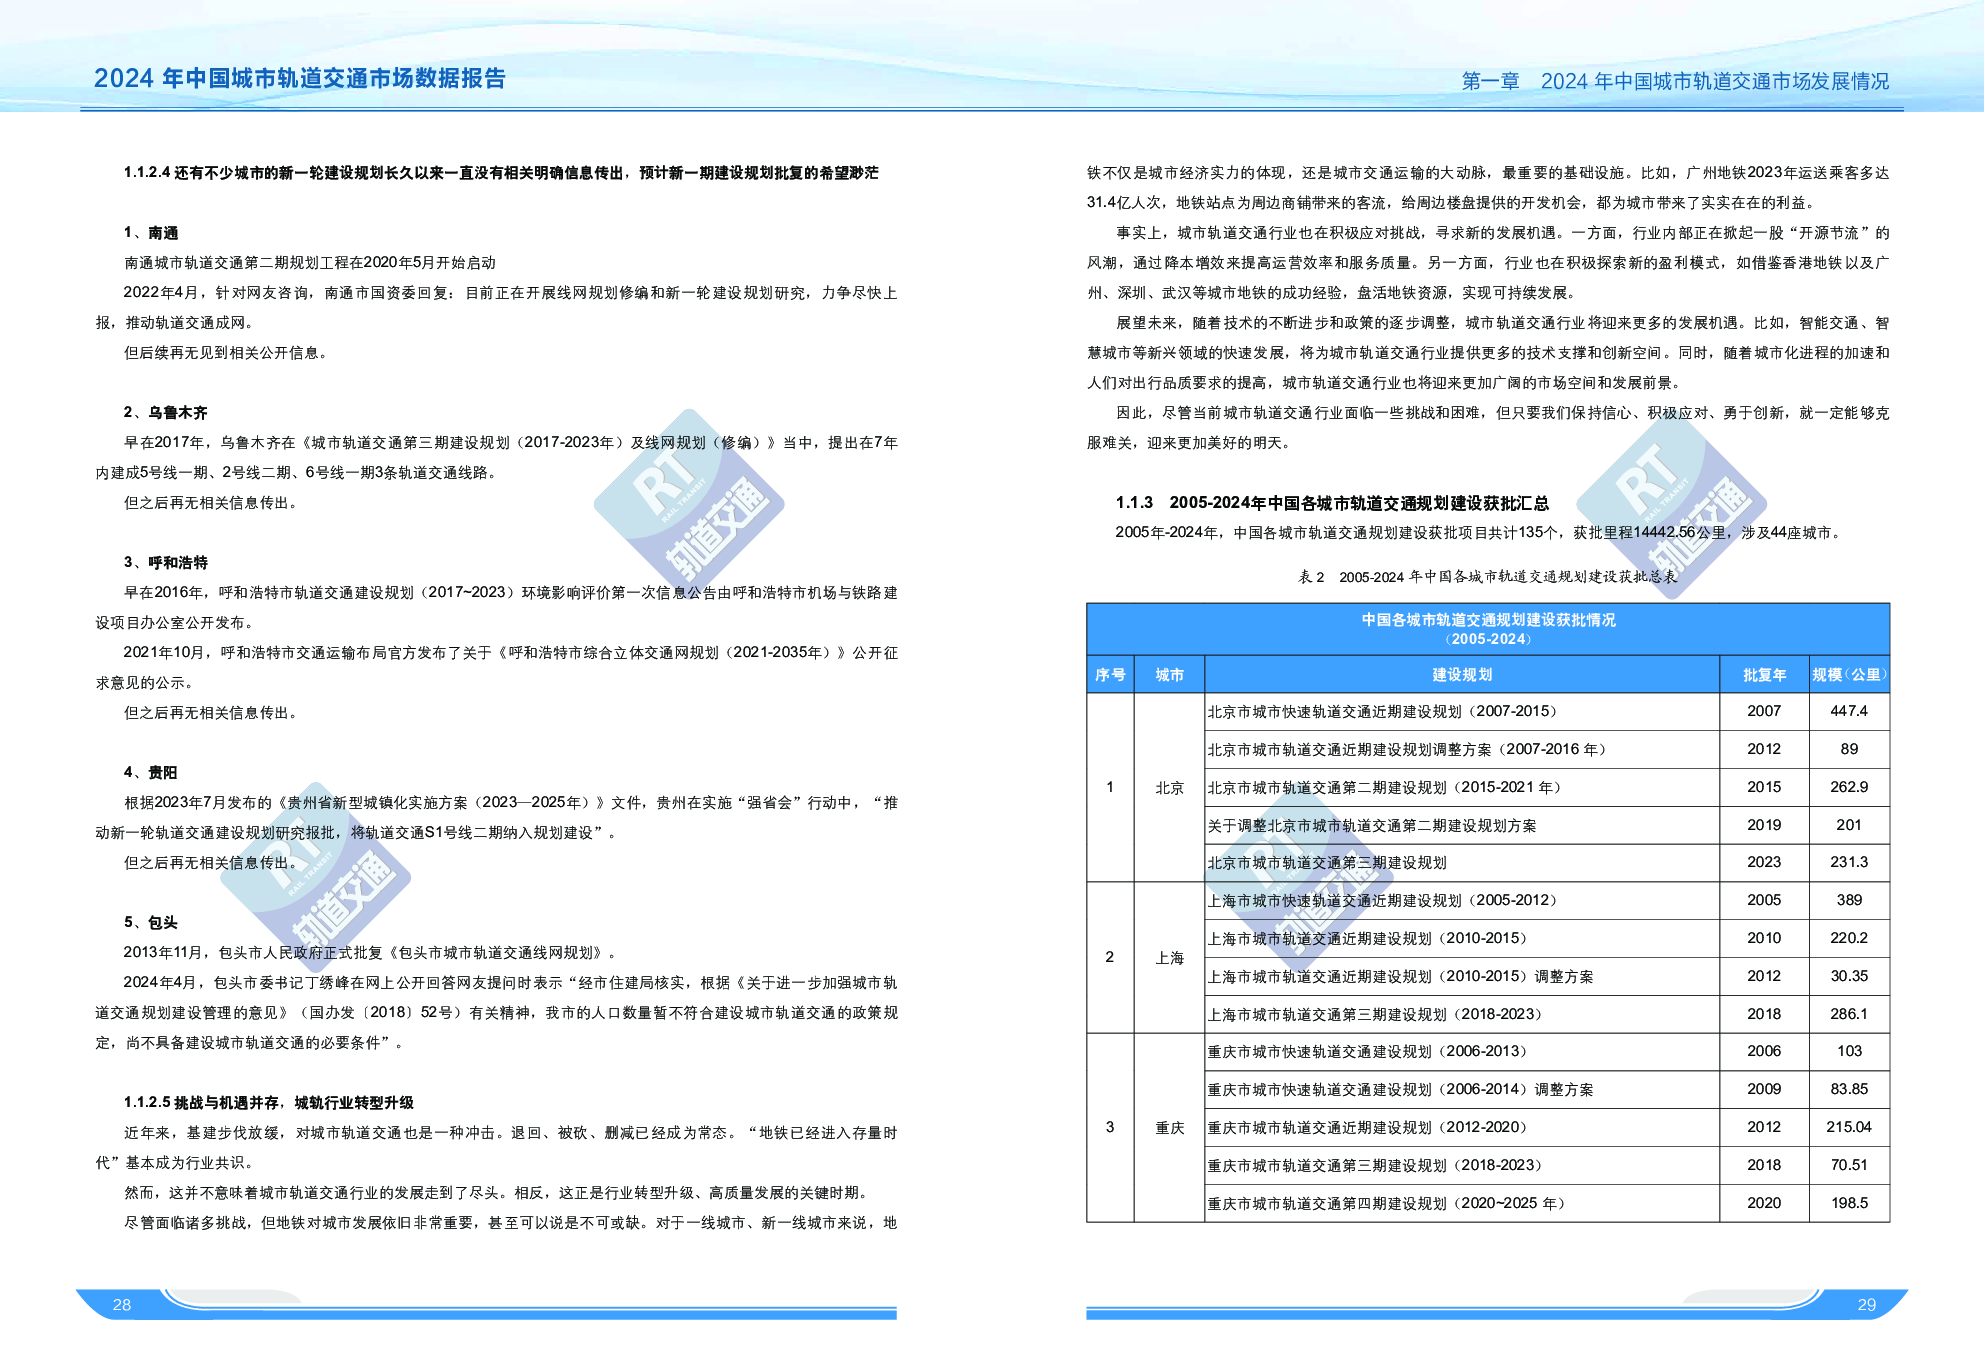Click approval year '2020'
Screen dimensions: 1984x1346
pyautogui.click(x=1764, y=1203)
